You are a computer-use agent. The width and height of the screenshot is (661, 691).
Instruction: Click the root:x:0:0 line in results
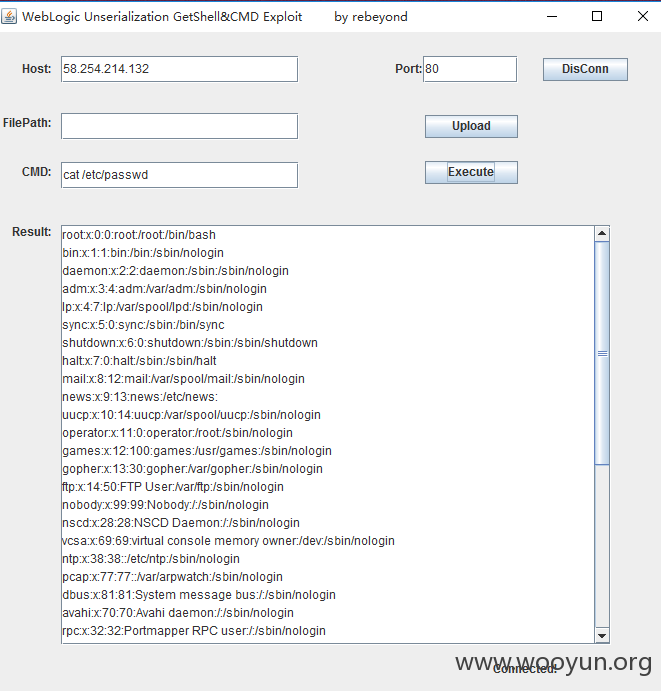[x=139, y=235]
